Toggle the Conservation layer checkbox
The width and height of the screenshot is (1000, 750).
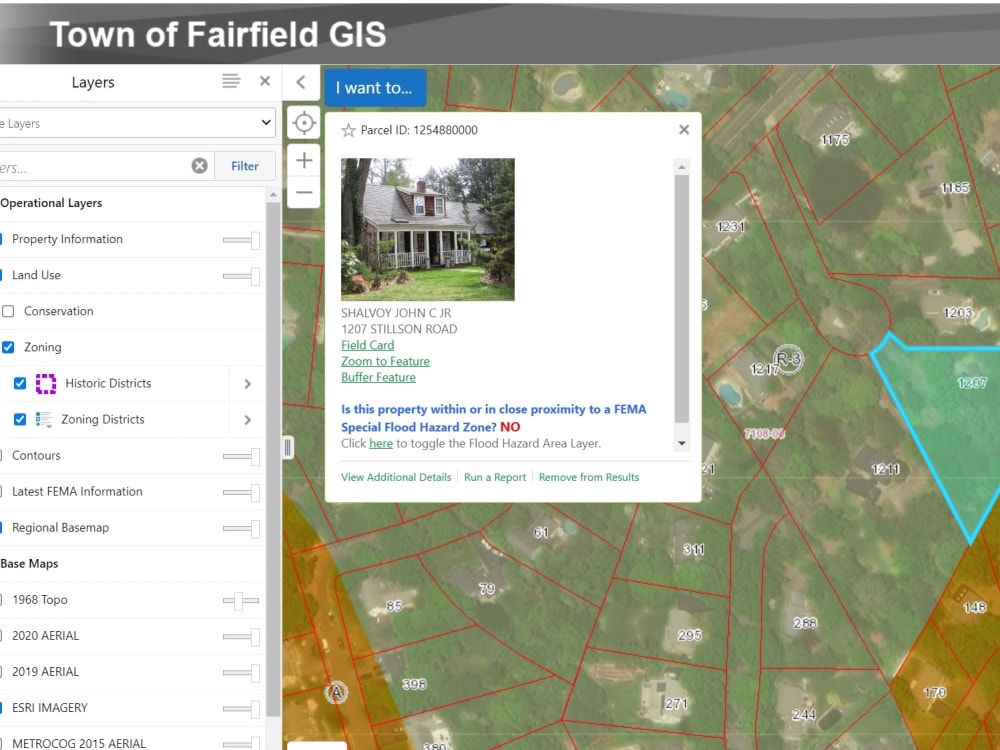click(8, 311)
